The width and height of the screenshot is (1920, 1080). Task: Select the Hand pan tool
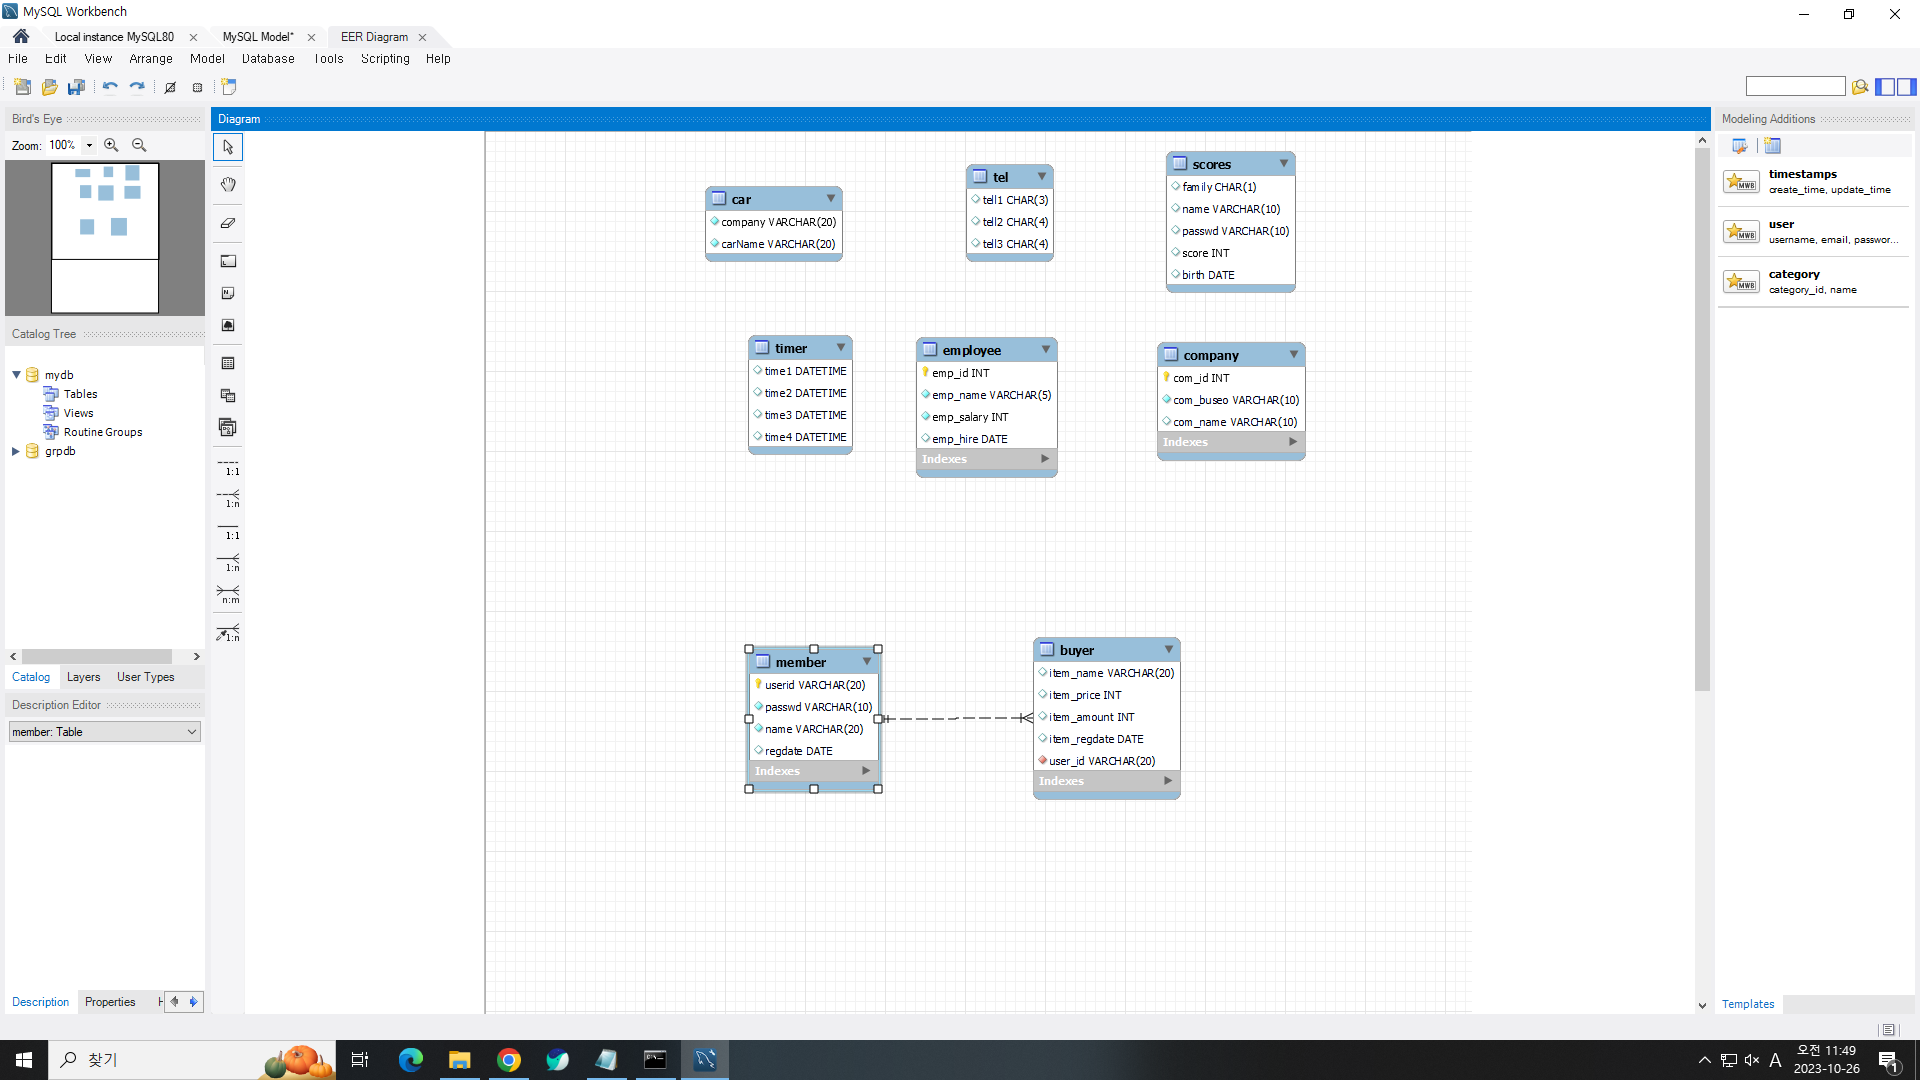click(x=228, y=185)
